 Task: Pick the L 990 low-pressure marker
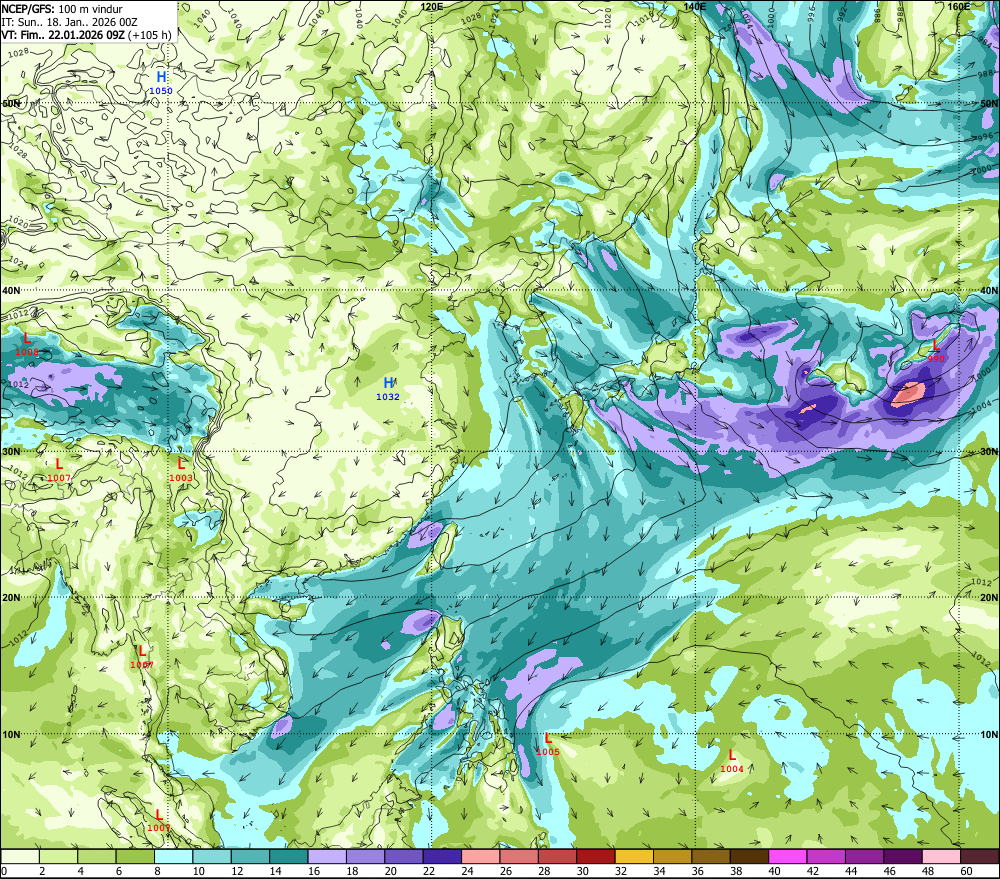click(936, 351)
